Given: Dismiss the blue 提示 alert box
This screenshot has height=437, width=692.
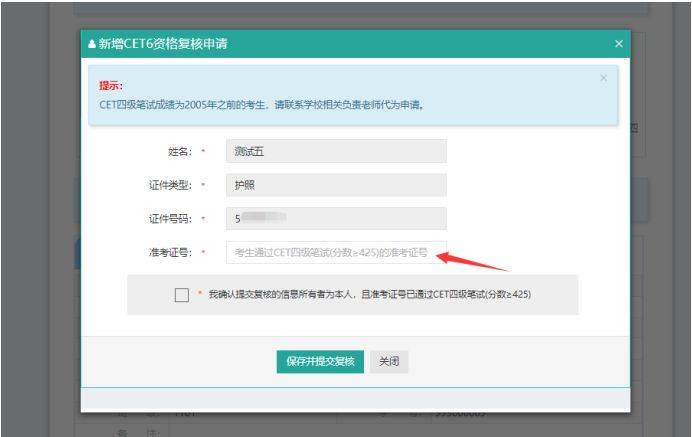Looking at the screenshot, I should point(603,78).
